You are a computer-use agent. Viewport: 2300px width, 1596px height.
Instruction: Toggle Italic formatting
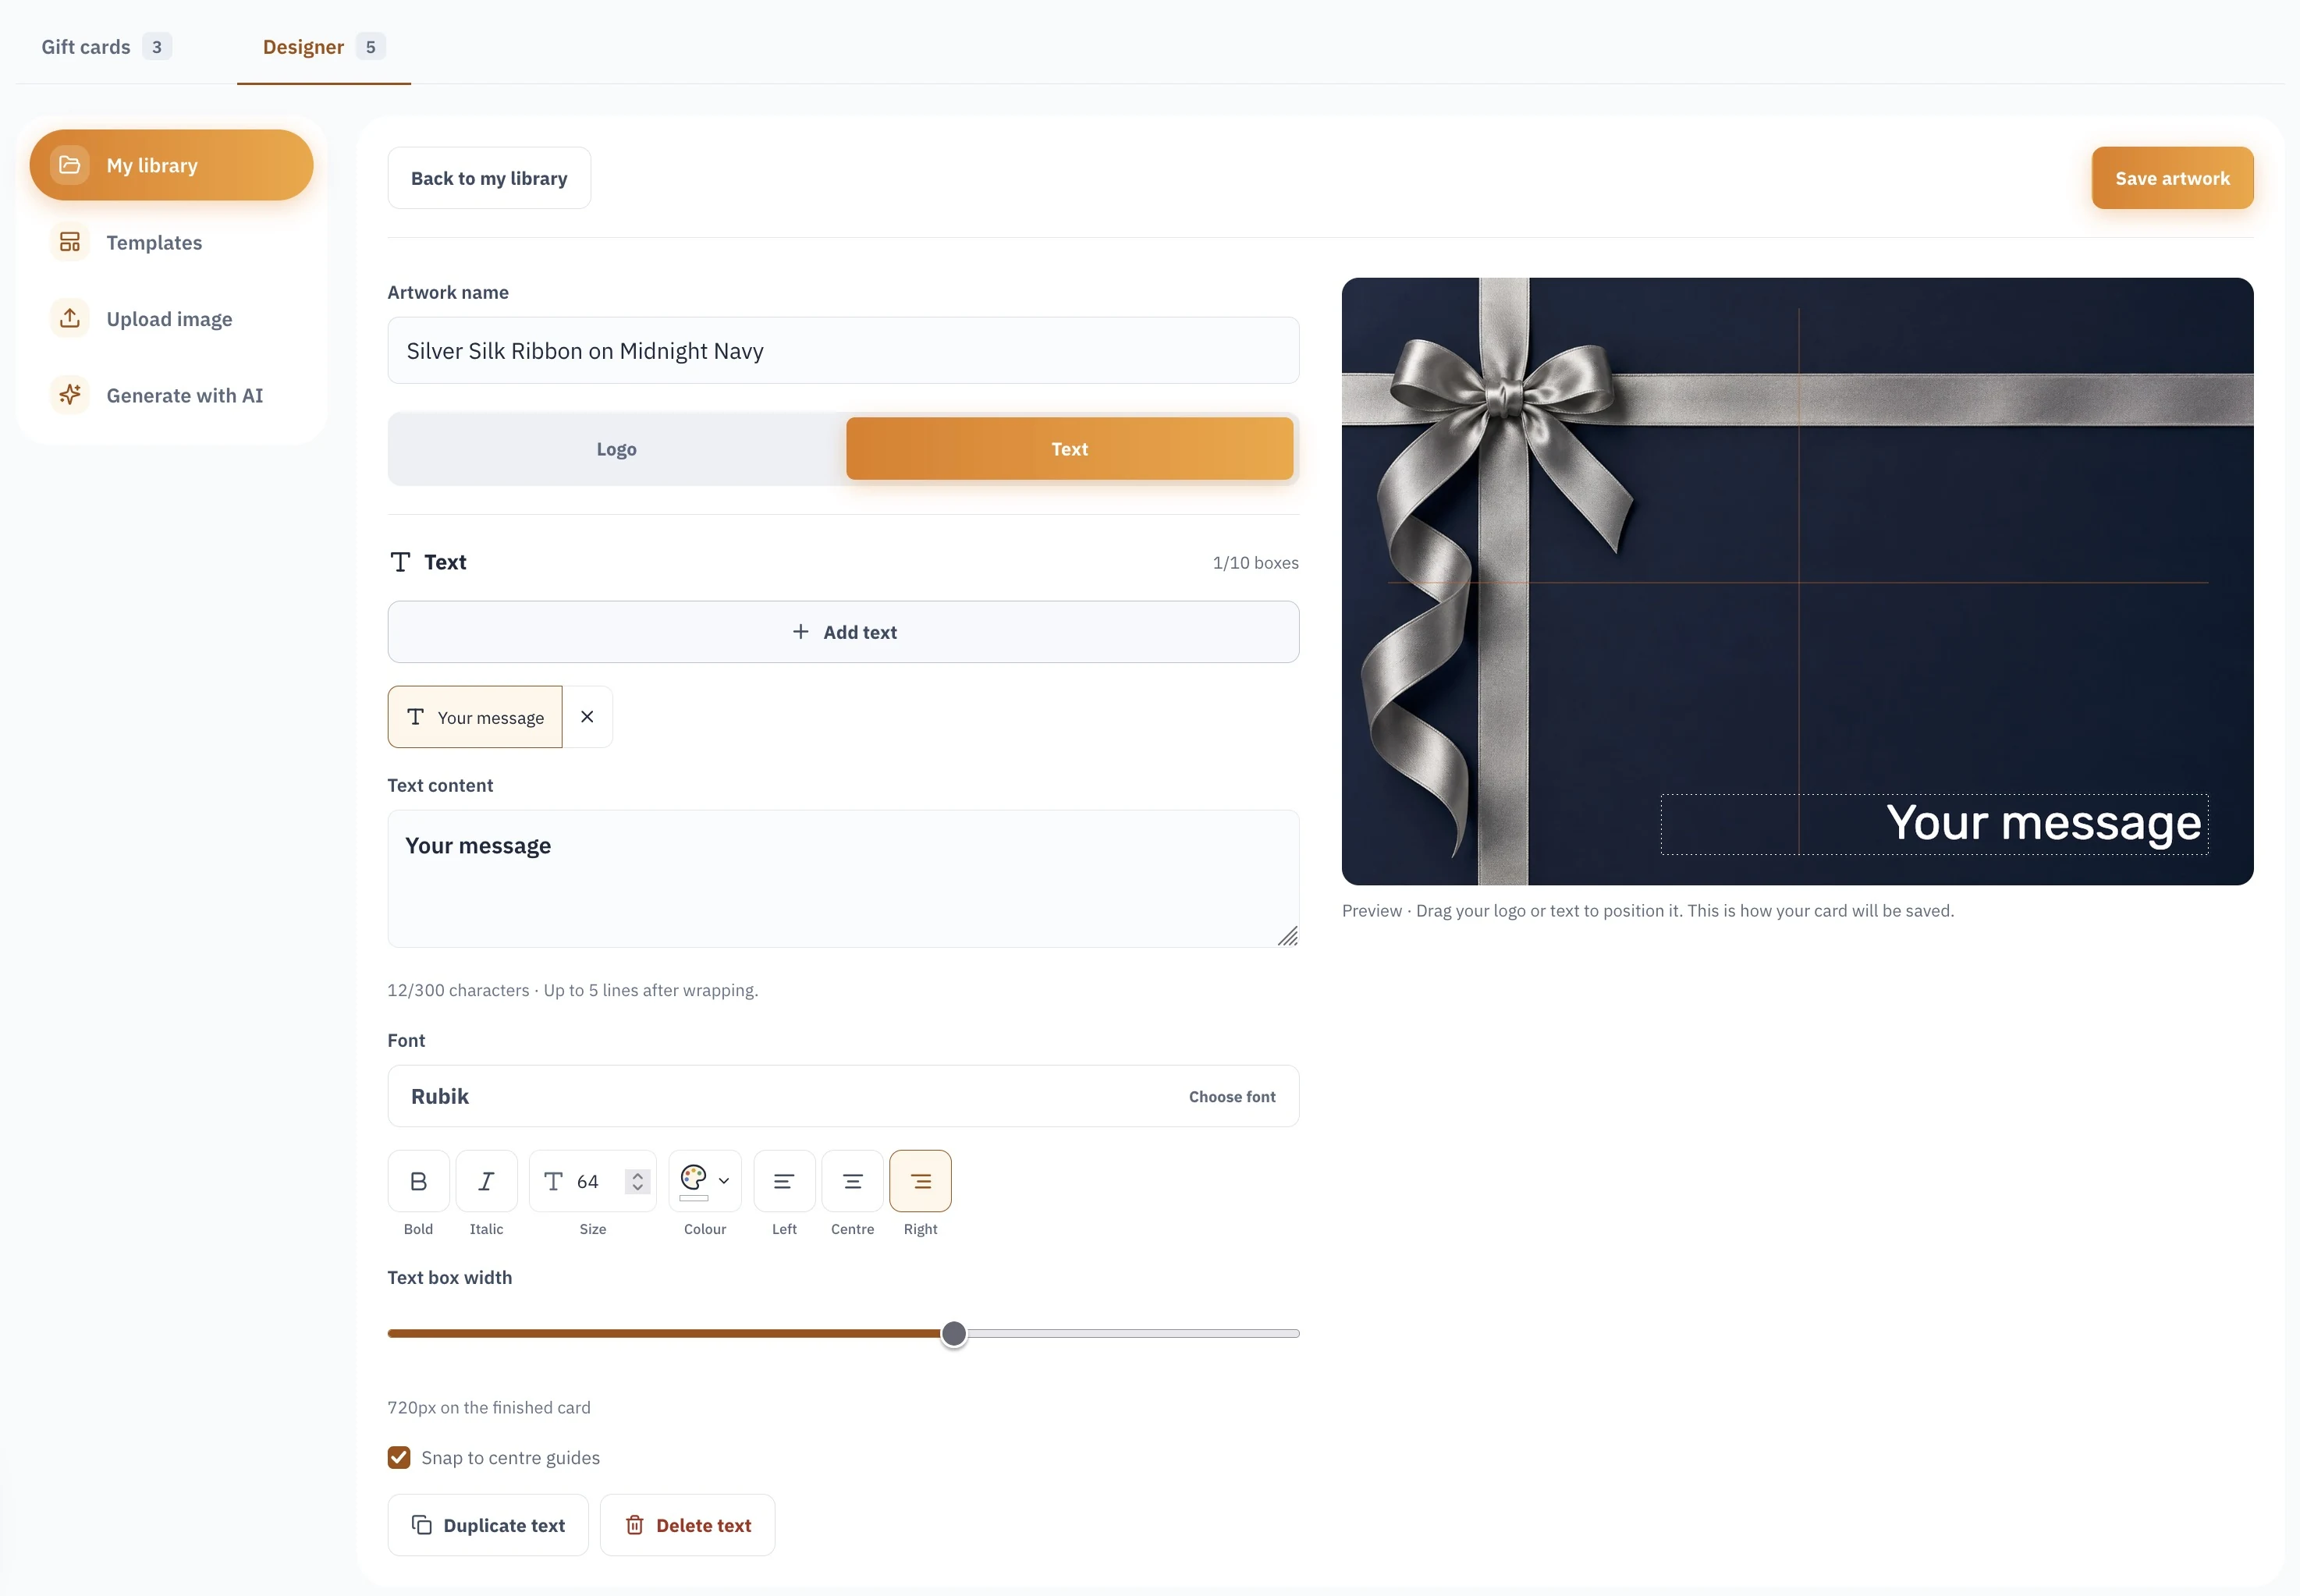pos(486,1182)
